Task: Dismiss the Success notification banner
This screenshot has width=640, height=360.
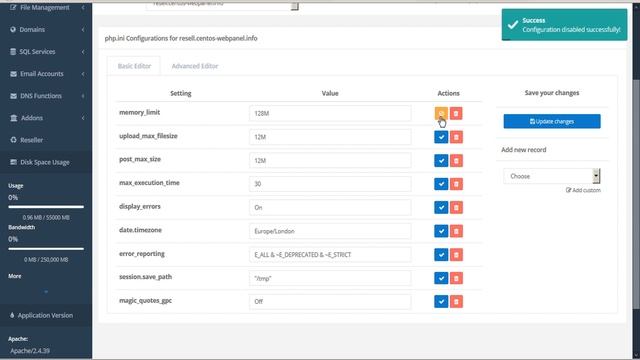Action: 564,25
